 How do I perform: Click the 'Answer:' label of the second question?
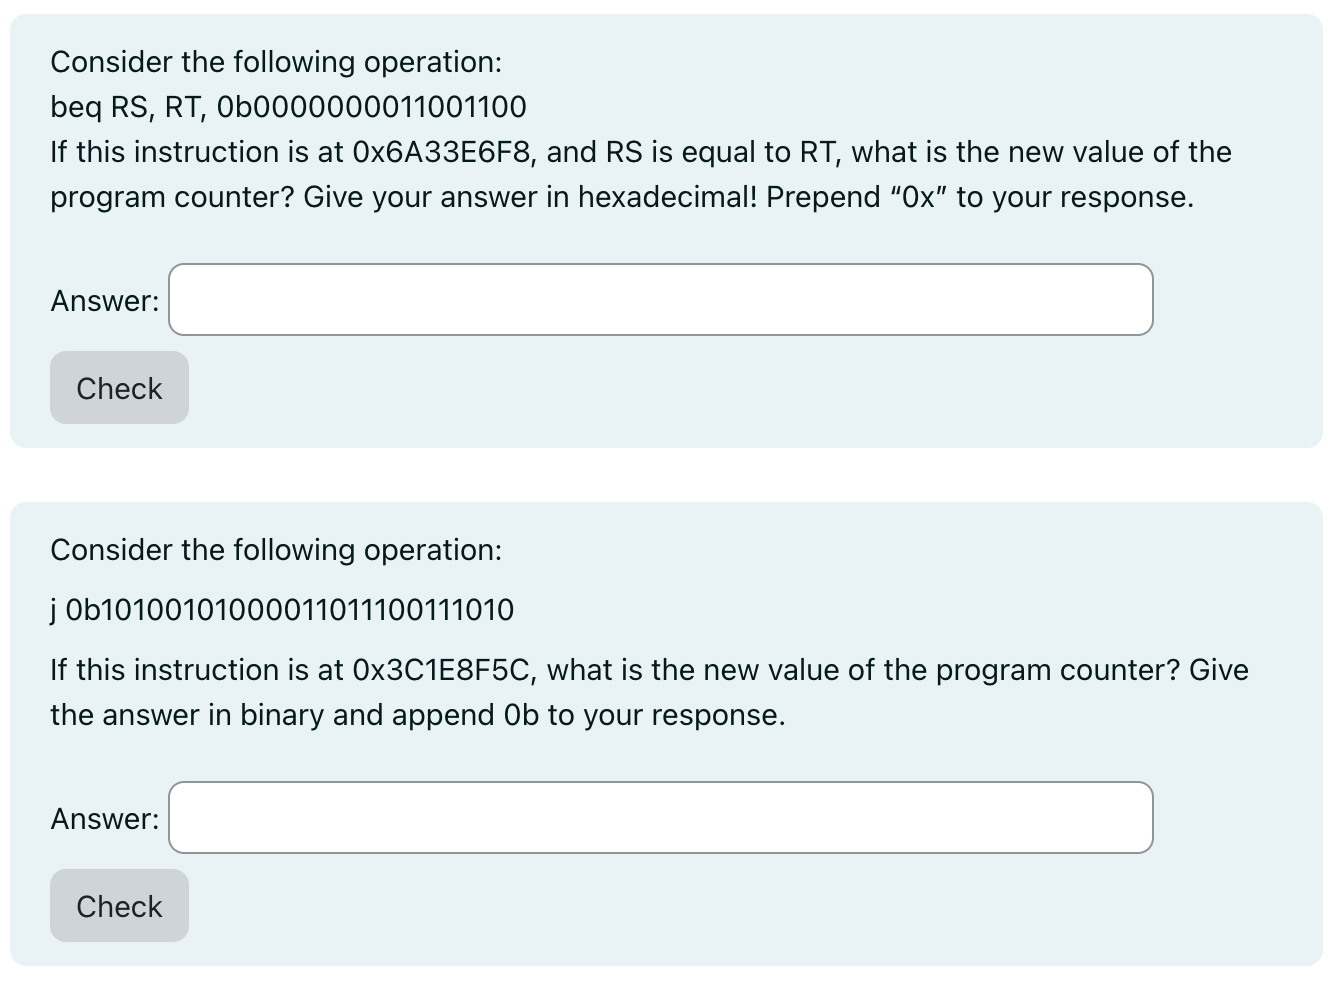click(x=103, y=818)
